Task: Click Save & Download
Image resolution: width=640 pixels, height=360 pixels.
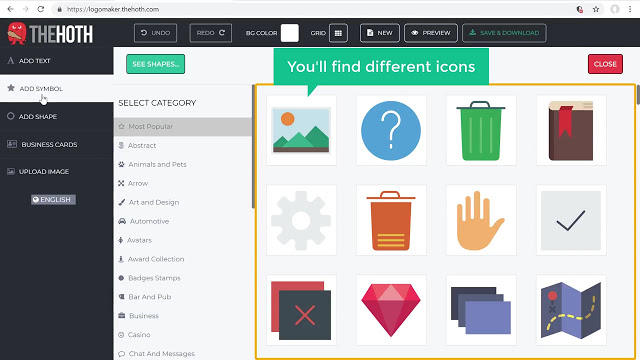Action: coord(504,33)
